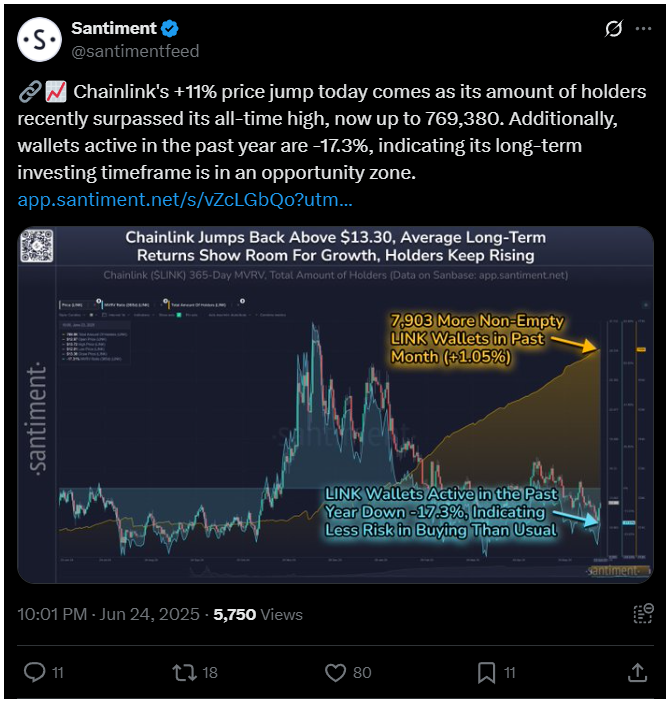Open the @santimentfeed handle
Image resolution: width=670 pixels, height=703 pixels.
(135, 51)
